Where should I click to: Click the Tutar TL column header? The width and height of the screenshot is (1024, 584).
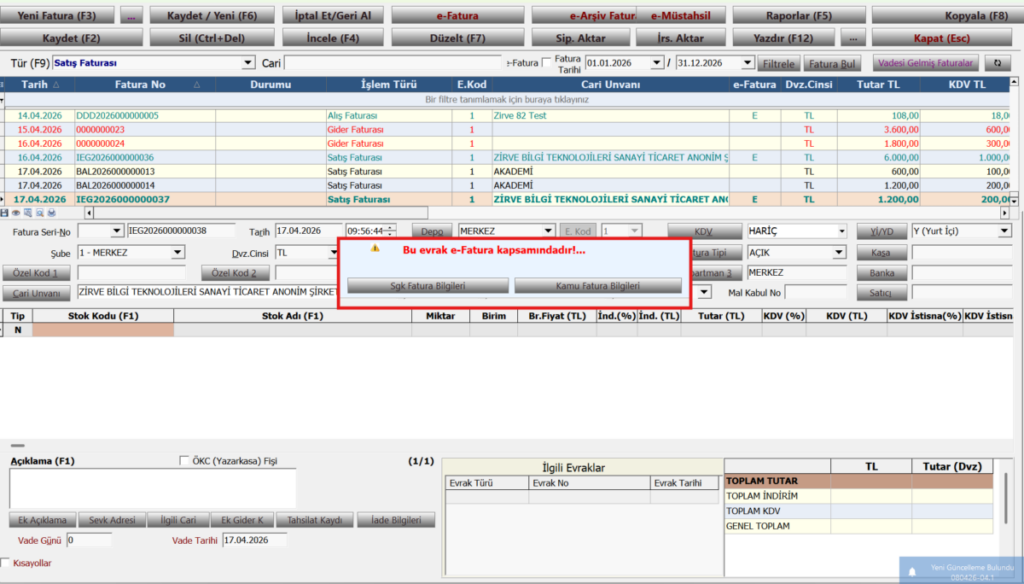click(x=878, y=84)
